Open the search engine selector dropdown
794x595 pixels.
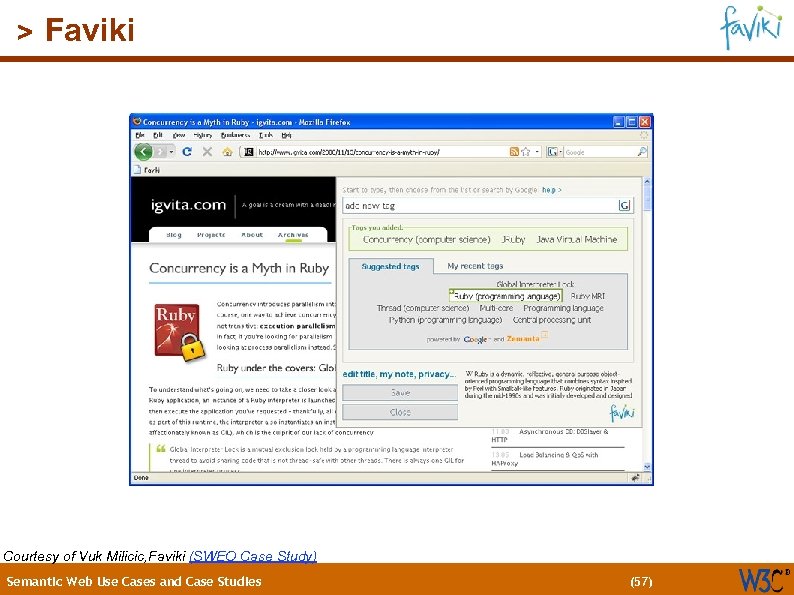554,151
